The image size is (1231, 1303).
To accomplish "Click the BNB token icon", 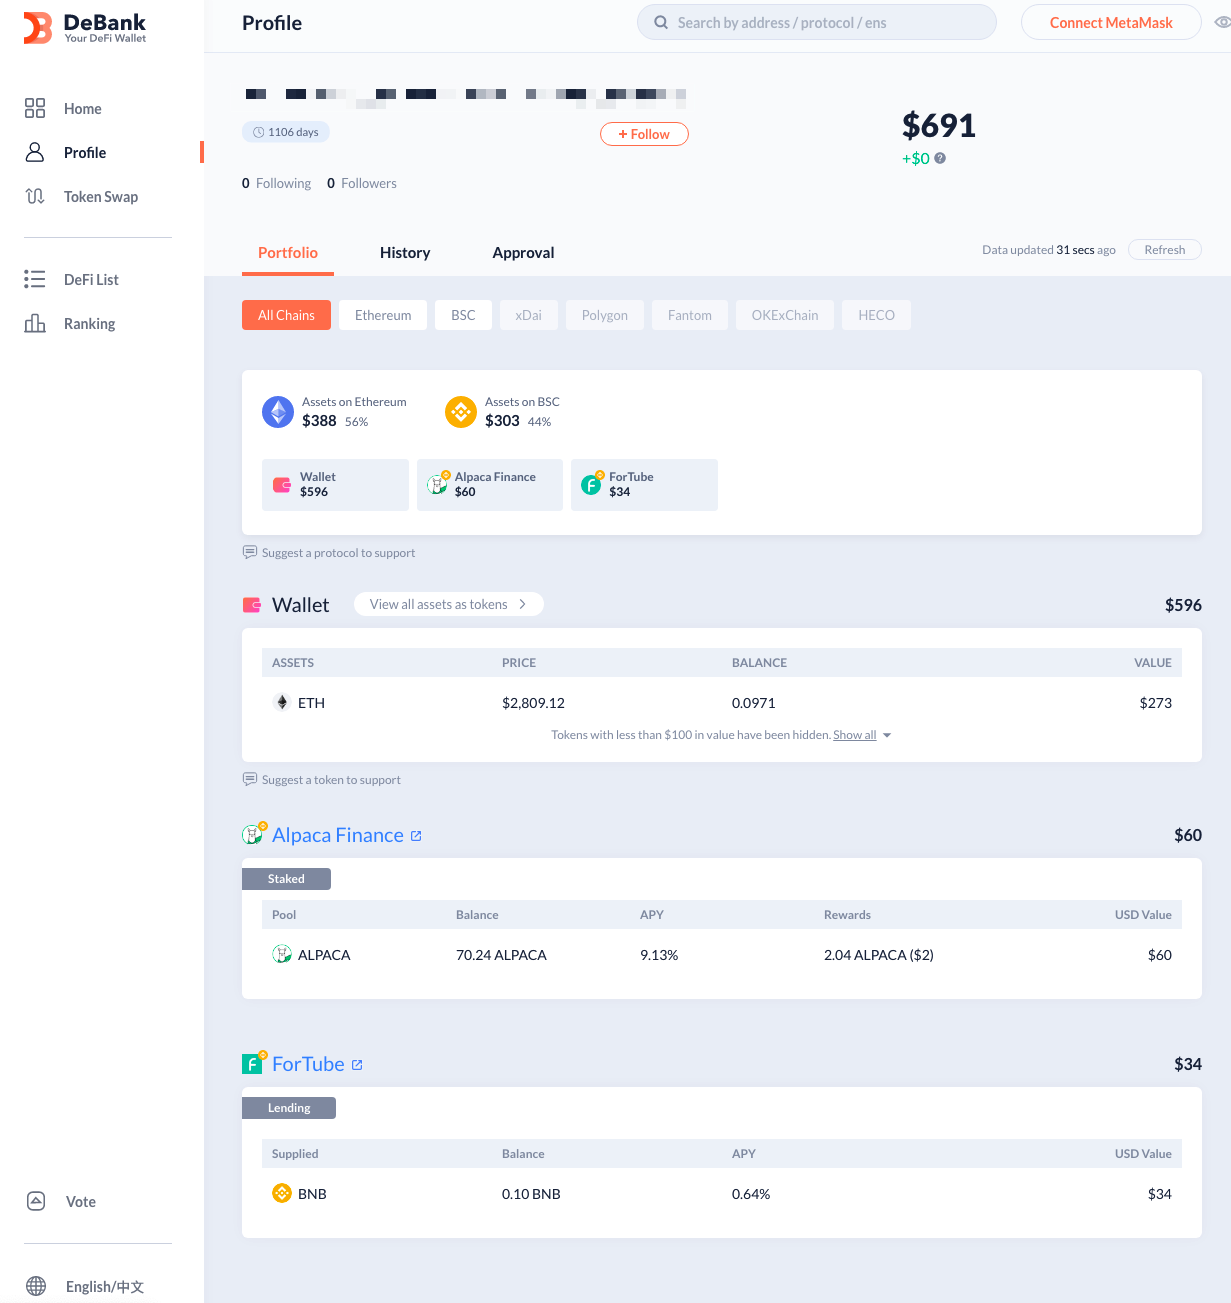I will pyautogui.click(x=282, y=1193).
